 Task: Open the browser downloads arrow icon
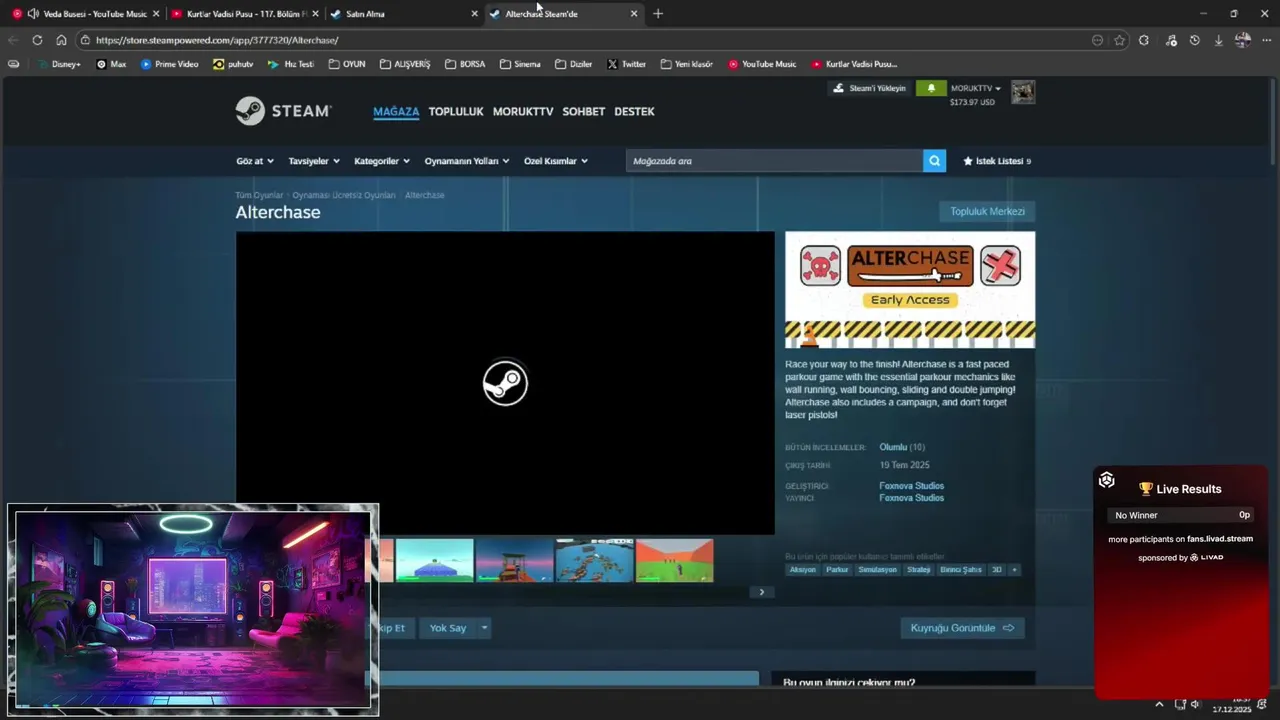click(1218, 40)
